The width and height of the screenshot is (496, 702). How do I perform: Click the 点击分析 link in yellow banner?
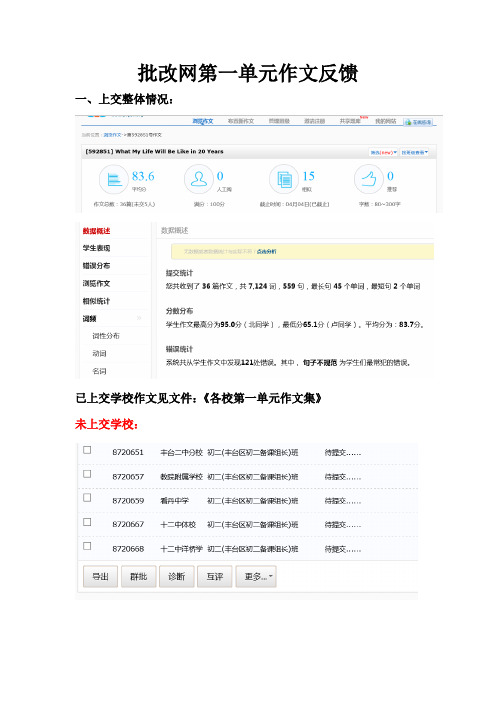[x=267, y=252]
